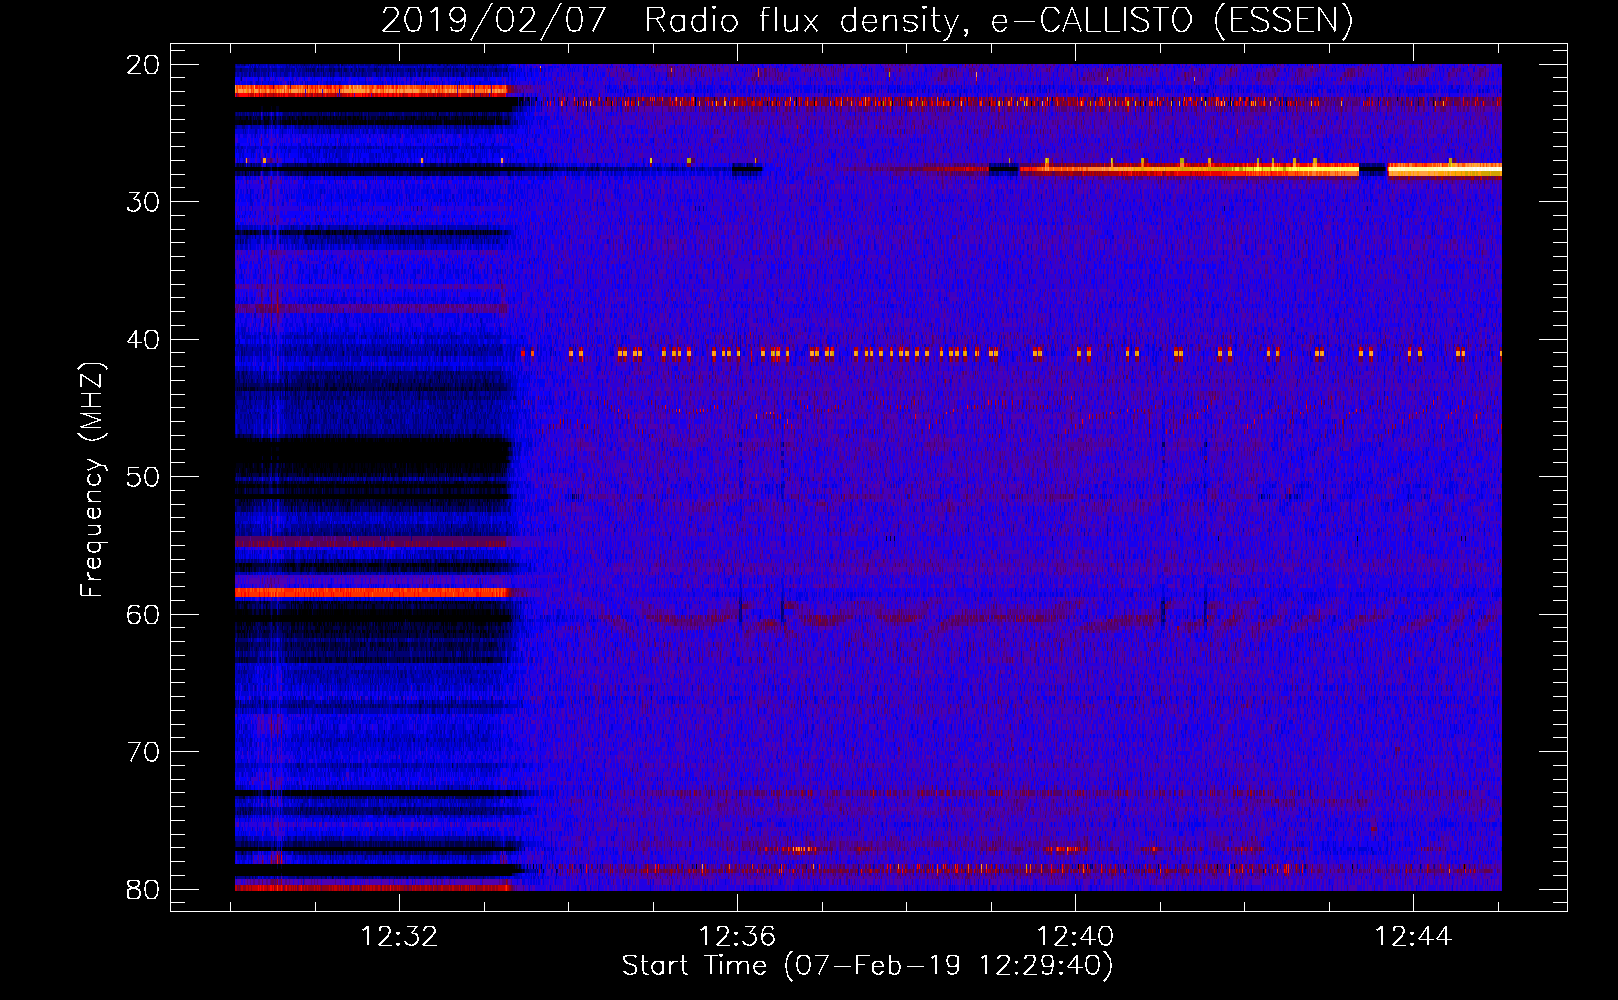The image size is (1618, 1000).
Task: Click the 40 frequency tick label
Action: click(x=143, y=340)
